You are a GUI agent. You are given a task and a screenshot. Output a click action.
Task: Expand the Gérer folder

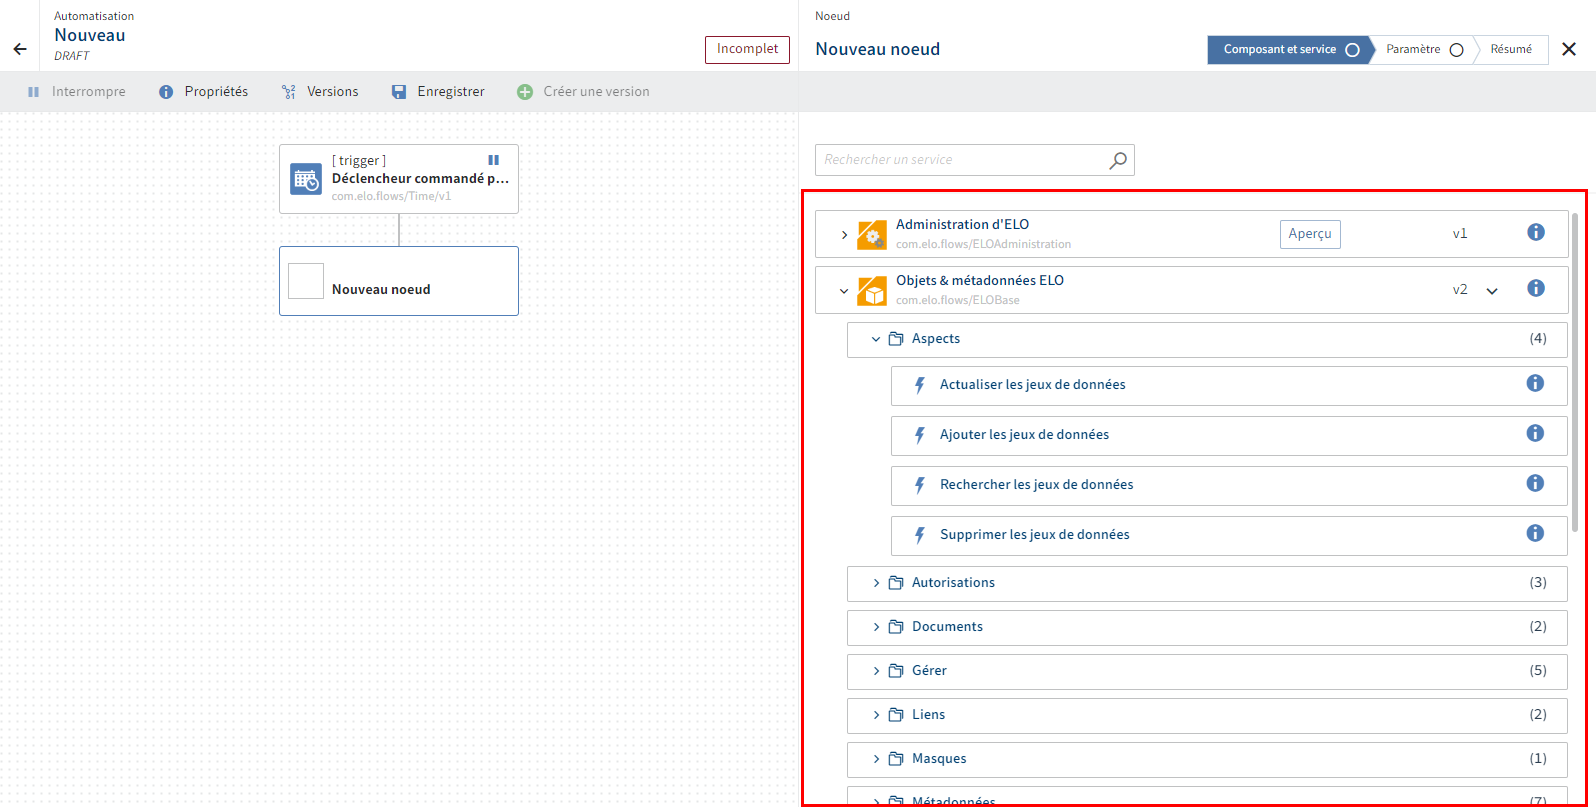click(876, 671)
